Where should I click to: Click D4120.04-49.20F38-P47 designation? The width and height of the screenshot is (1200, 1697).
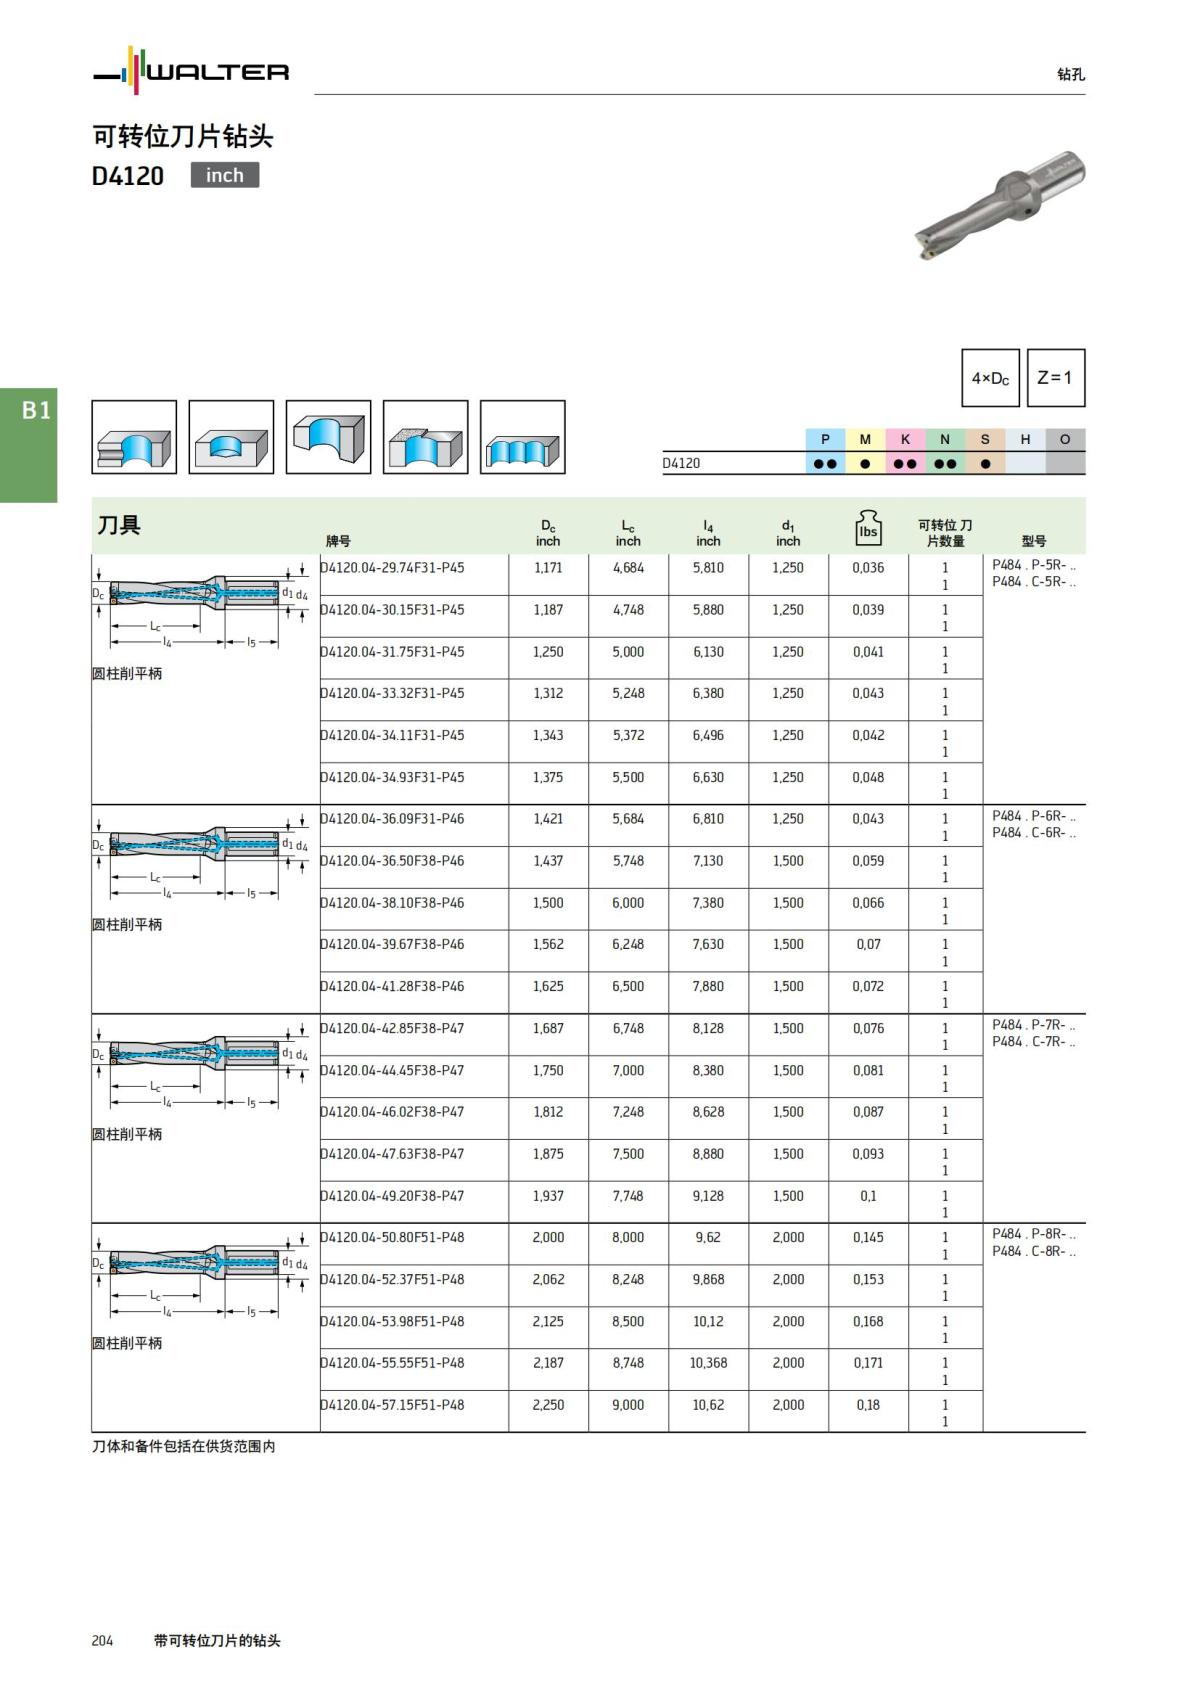click(x=392, y=1196)
